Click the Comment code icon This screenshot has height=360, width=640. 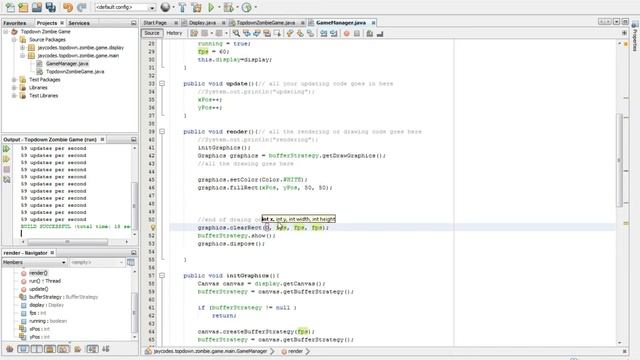click(370, 33)
